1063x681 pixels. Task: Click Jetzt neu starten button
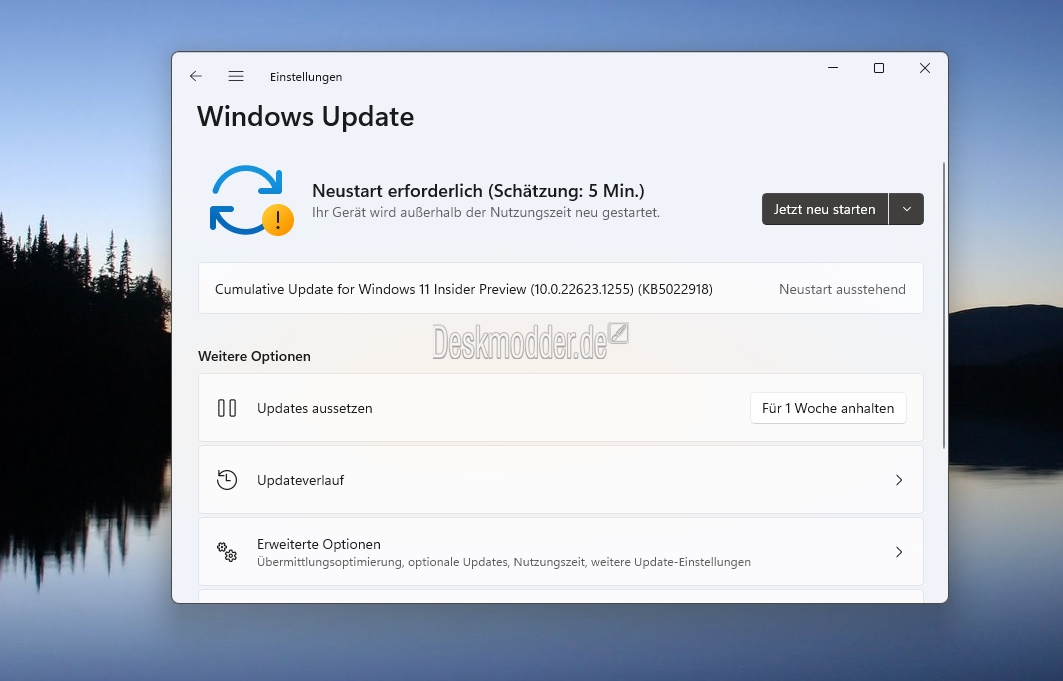[x=825, y=209]
